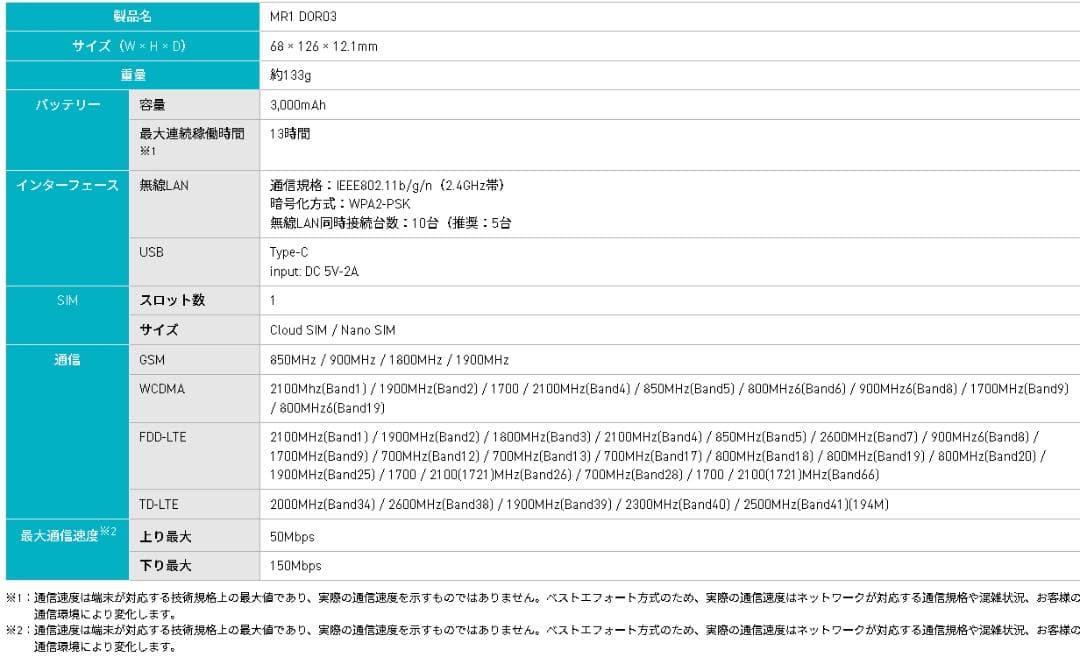Screen dimensions: 1080x664
Task: Click the 'サイズ (W × H × D)' header cell
Action: coord(132,45)
